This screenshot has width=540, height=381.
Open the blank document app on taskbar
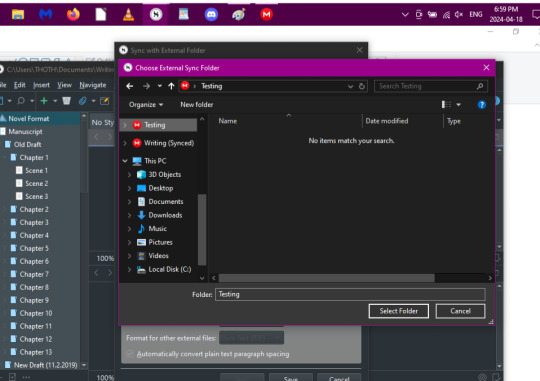coord(101,14)
